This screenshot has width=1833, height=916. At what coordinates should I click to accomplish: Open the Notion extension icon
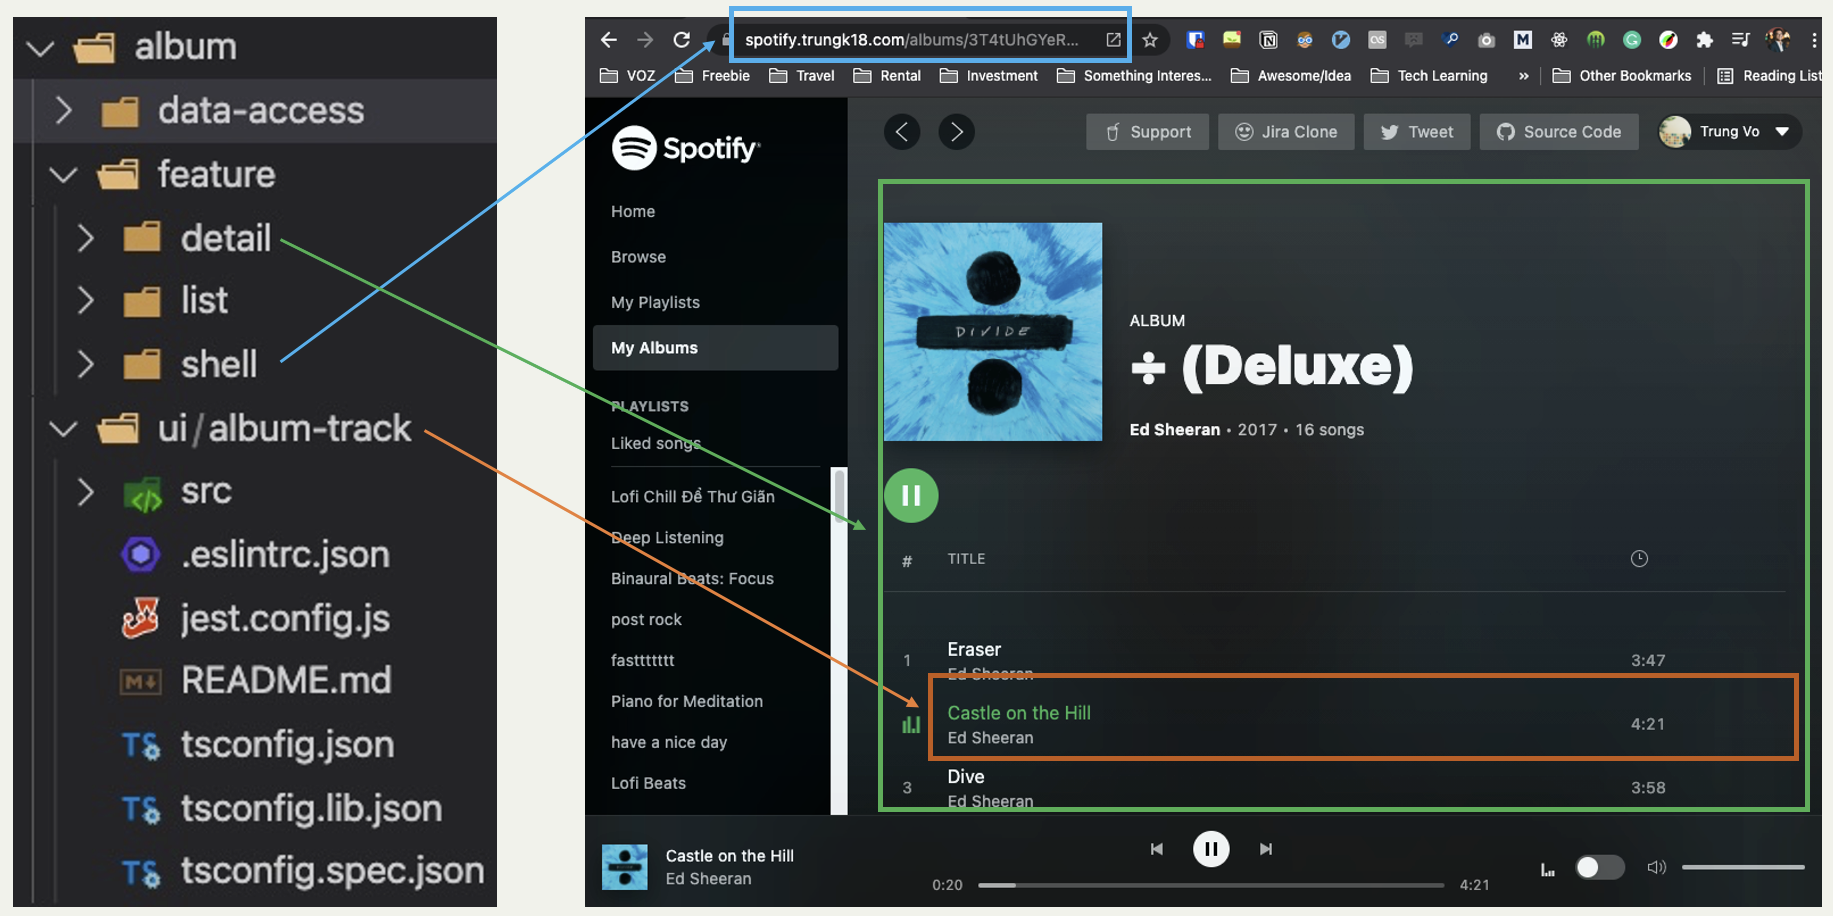click(x=1268, y=40)
